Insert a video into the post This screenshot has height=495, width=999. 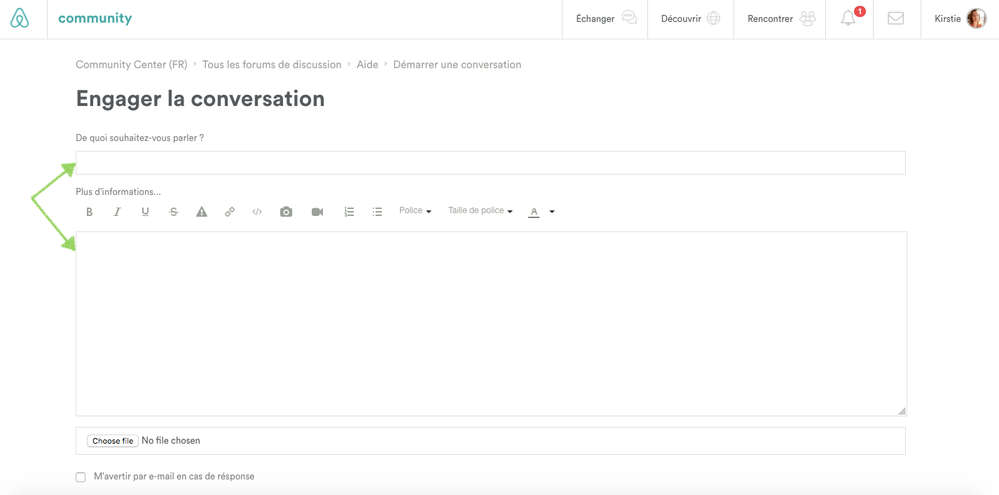pos(317,212)
